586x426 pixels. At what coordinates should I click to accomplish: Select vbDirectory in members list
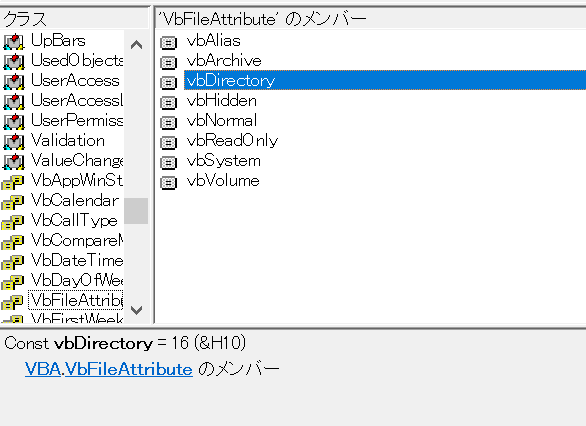pyautogui.click(x=385, y=80)
